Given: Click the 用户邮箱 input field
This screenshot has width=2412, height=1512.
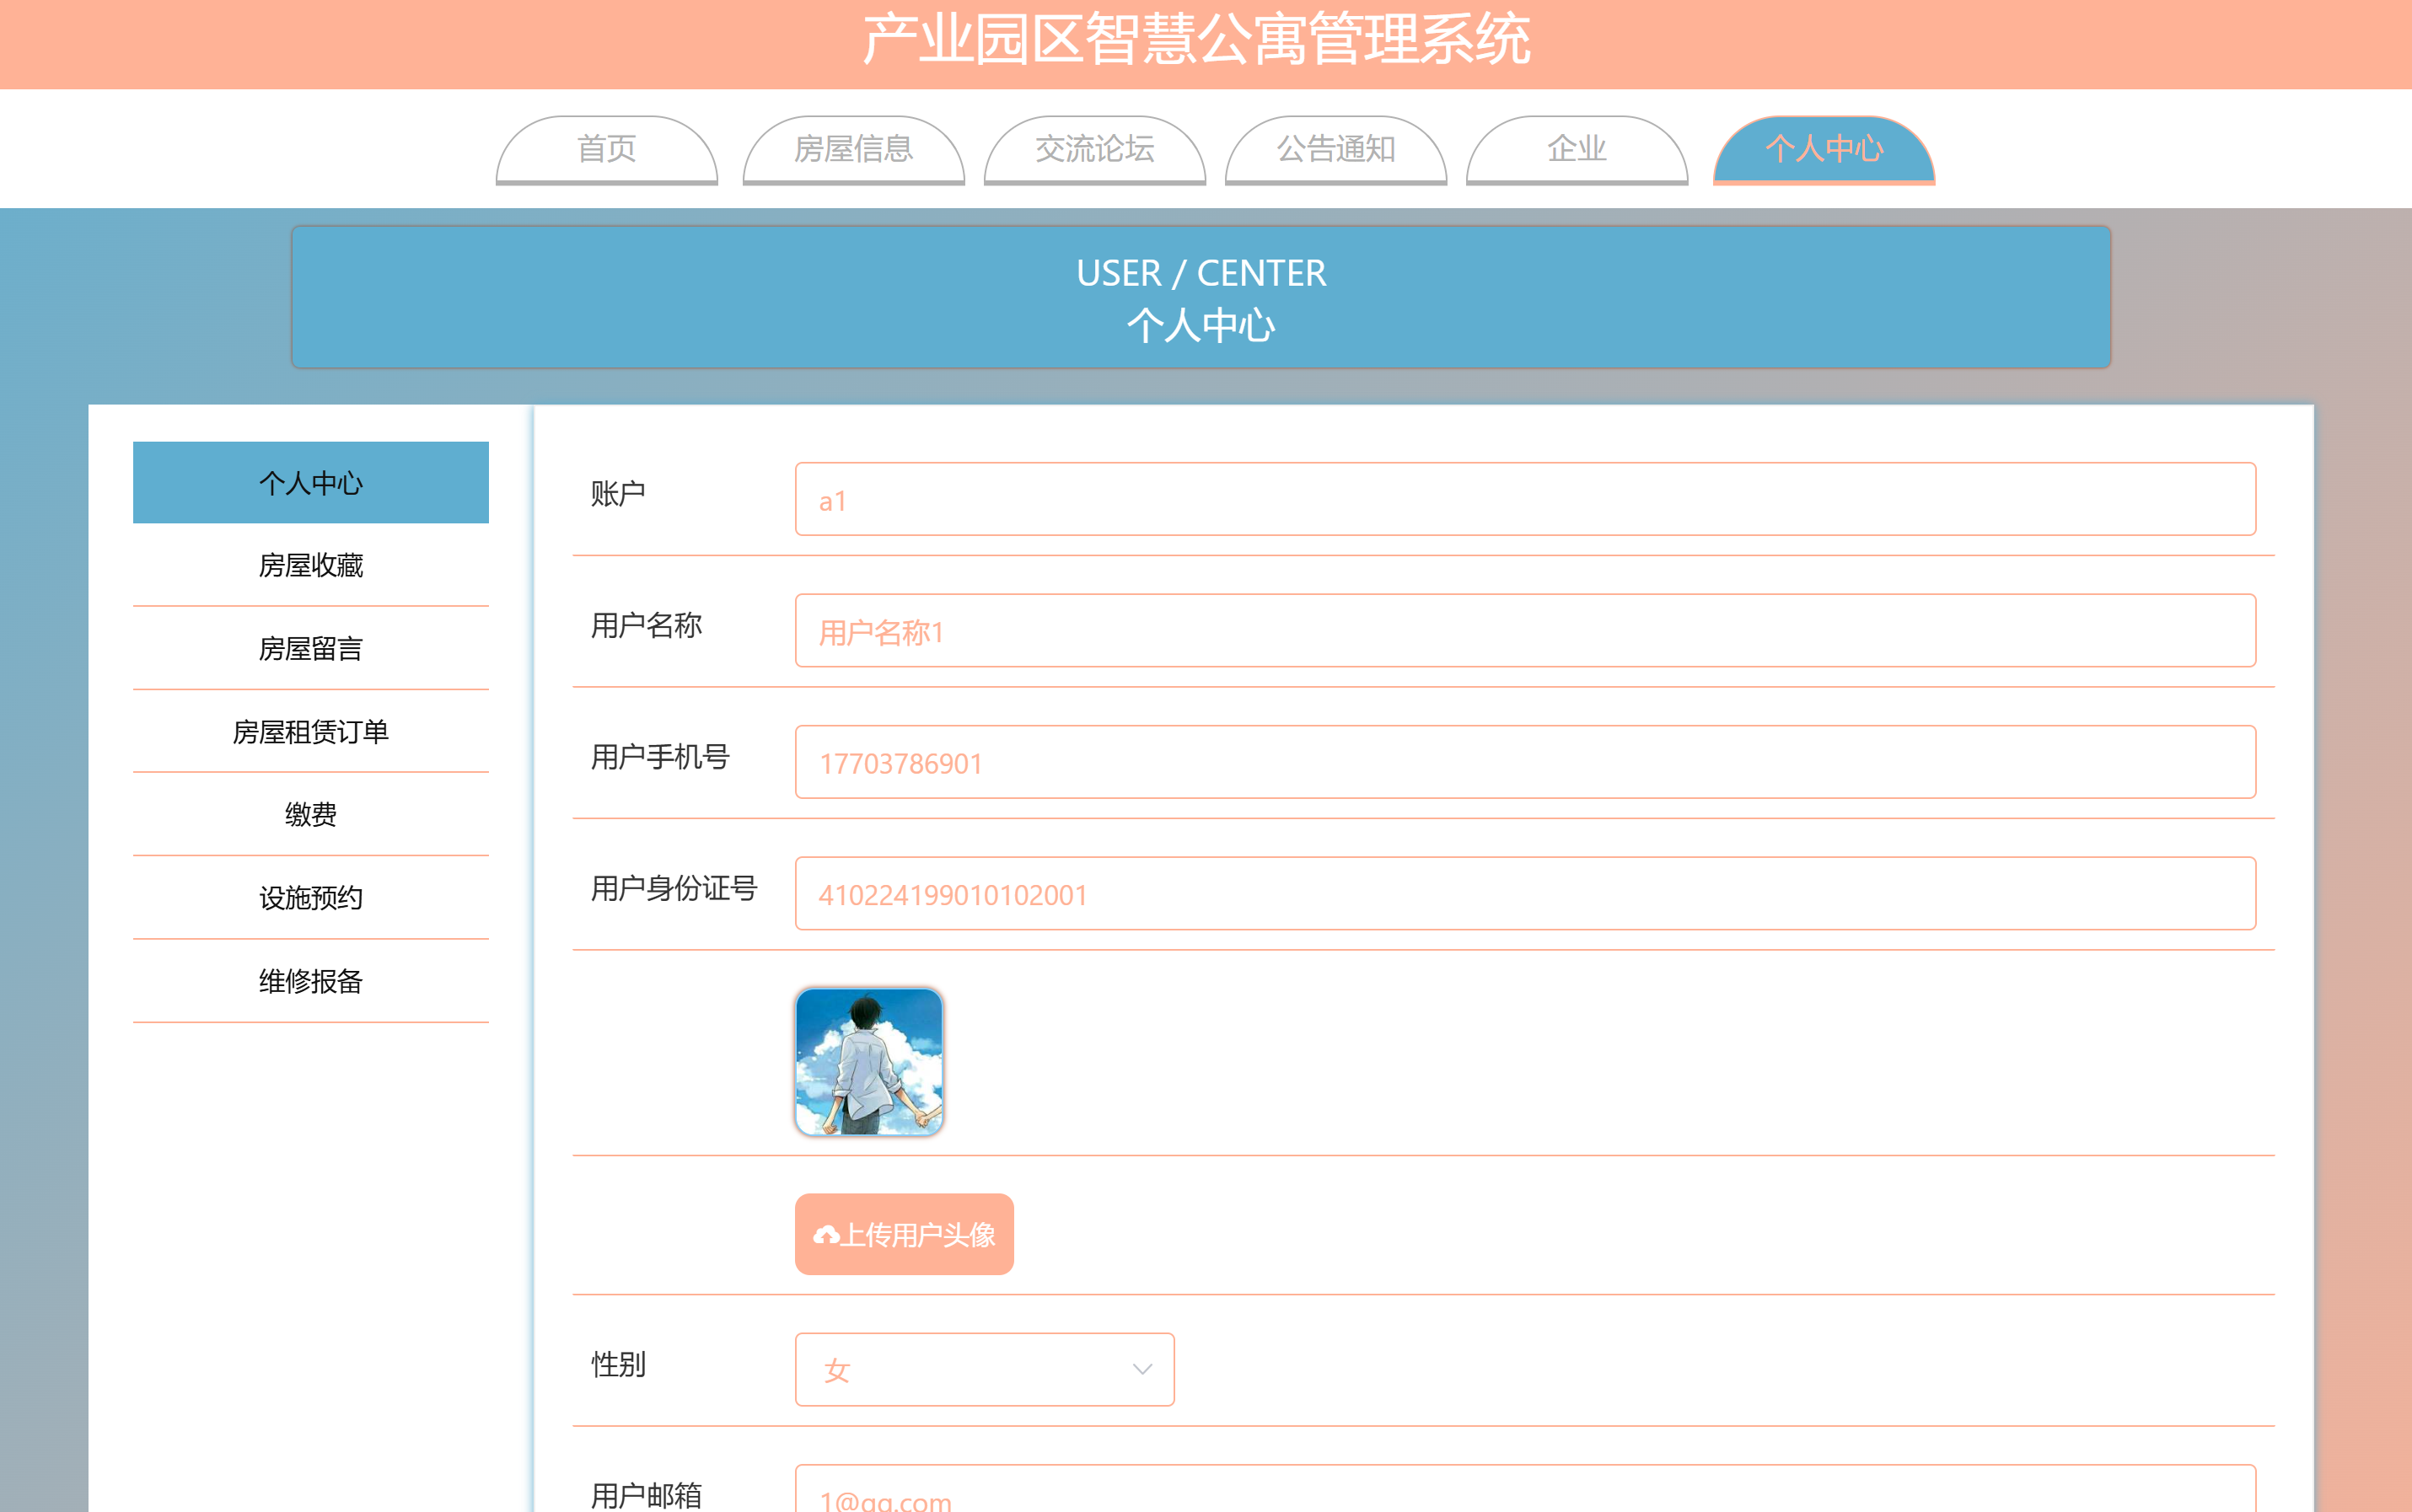Looking at the screenshot, I should 1525,1489.
